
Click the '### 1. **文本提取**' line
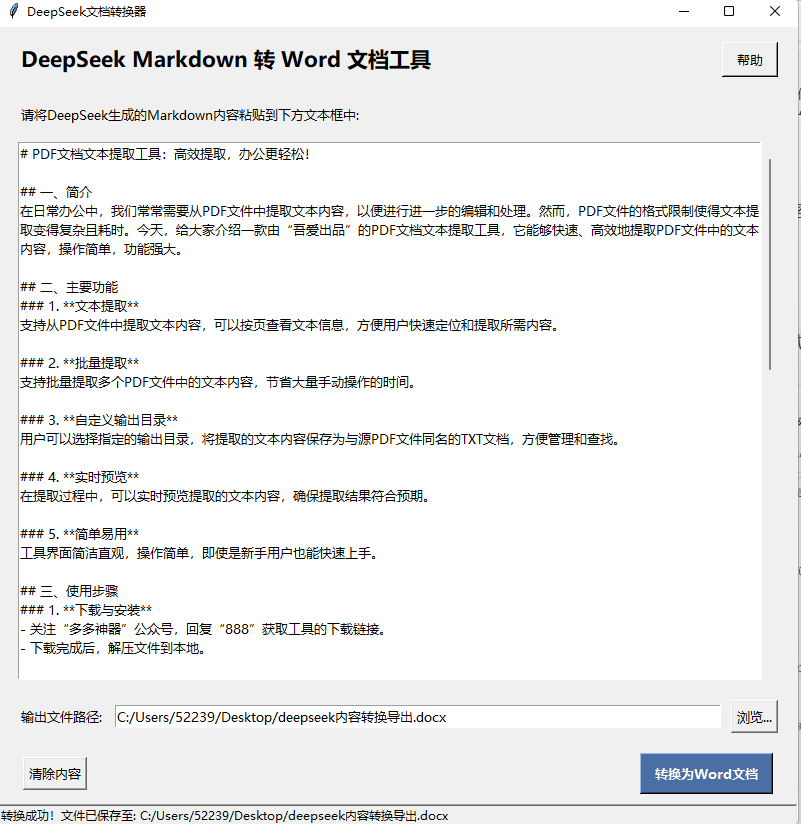pyautogui.click(x=79, y=306)
